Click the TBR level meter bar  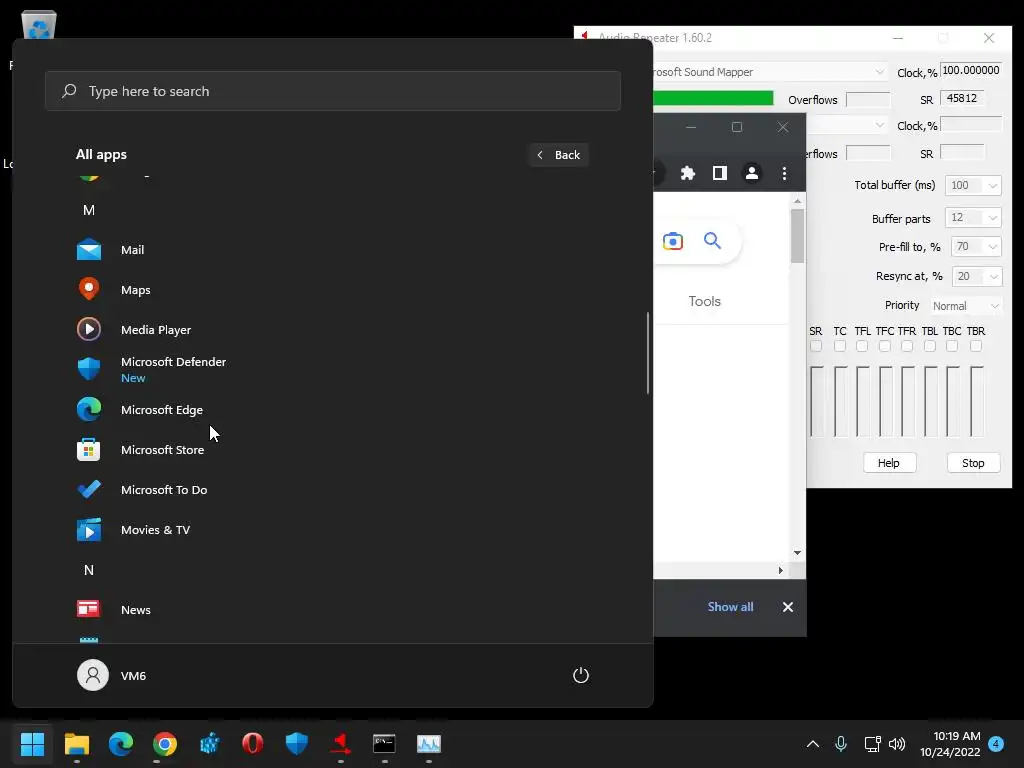coord(976,402)
